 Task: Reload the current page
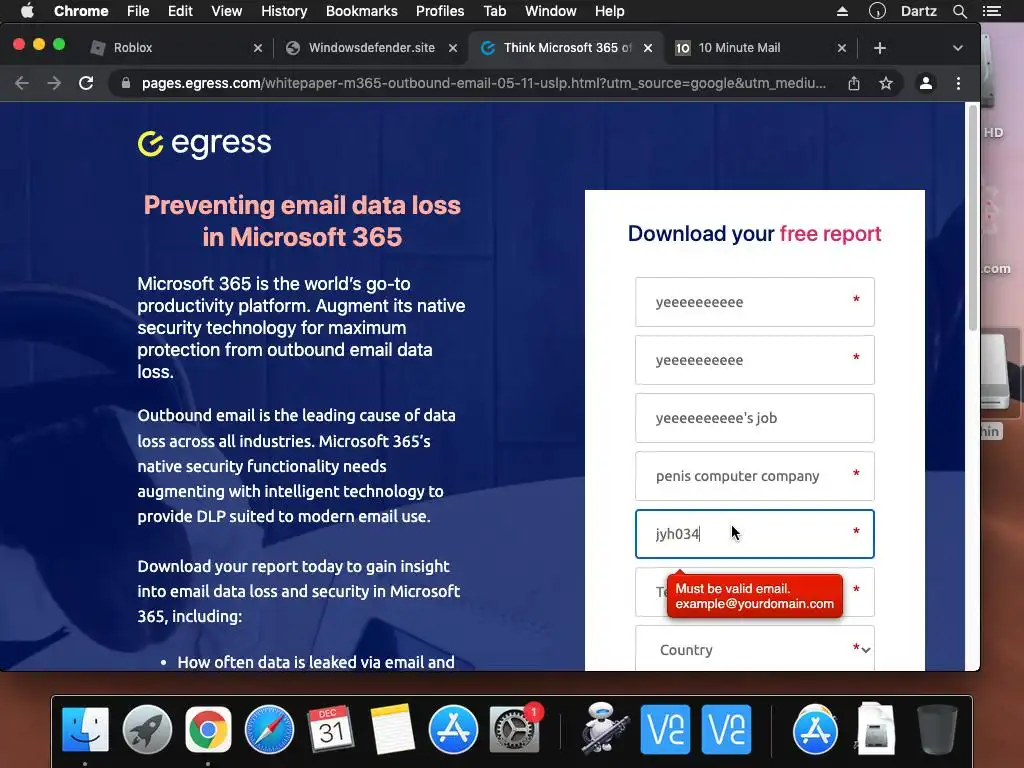coord(86,84)
